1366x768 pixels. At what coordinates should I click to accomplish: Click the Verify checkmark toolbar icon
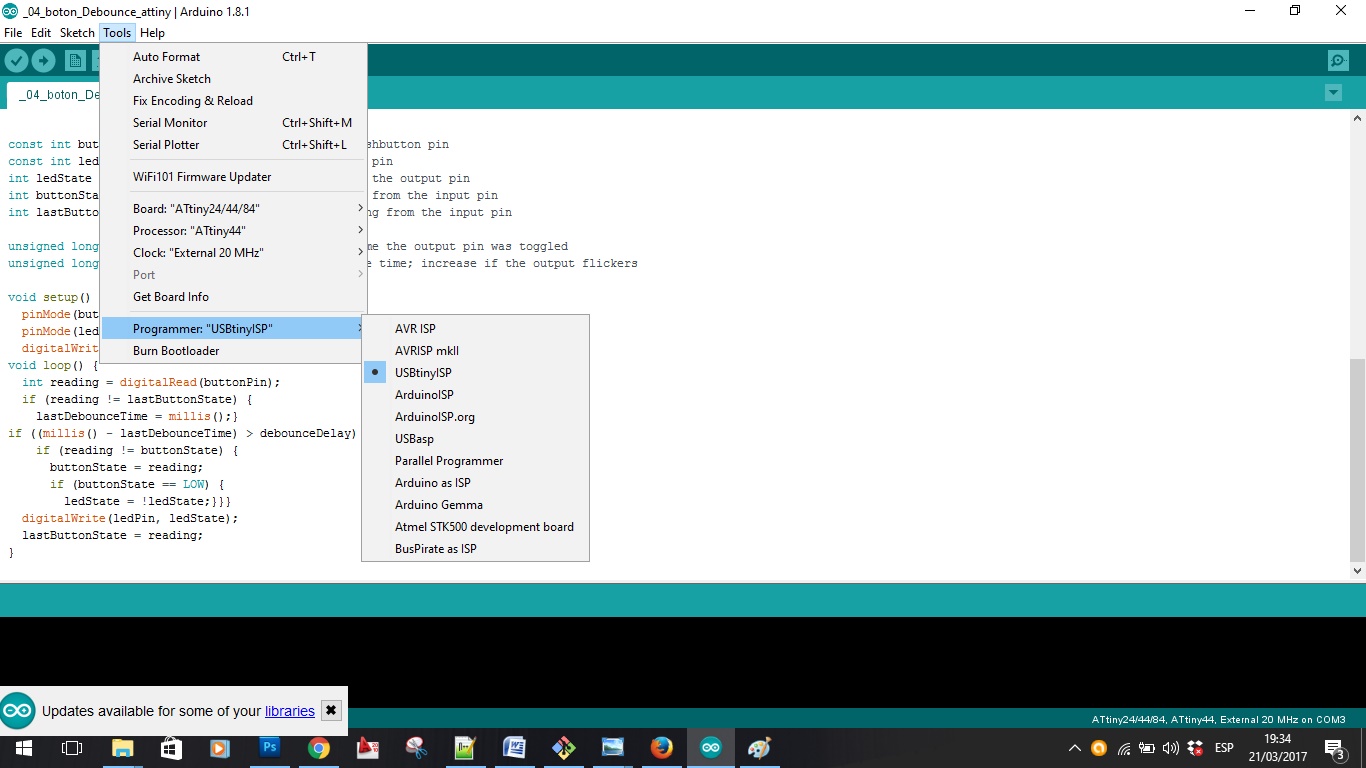[x=16, y=61]
